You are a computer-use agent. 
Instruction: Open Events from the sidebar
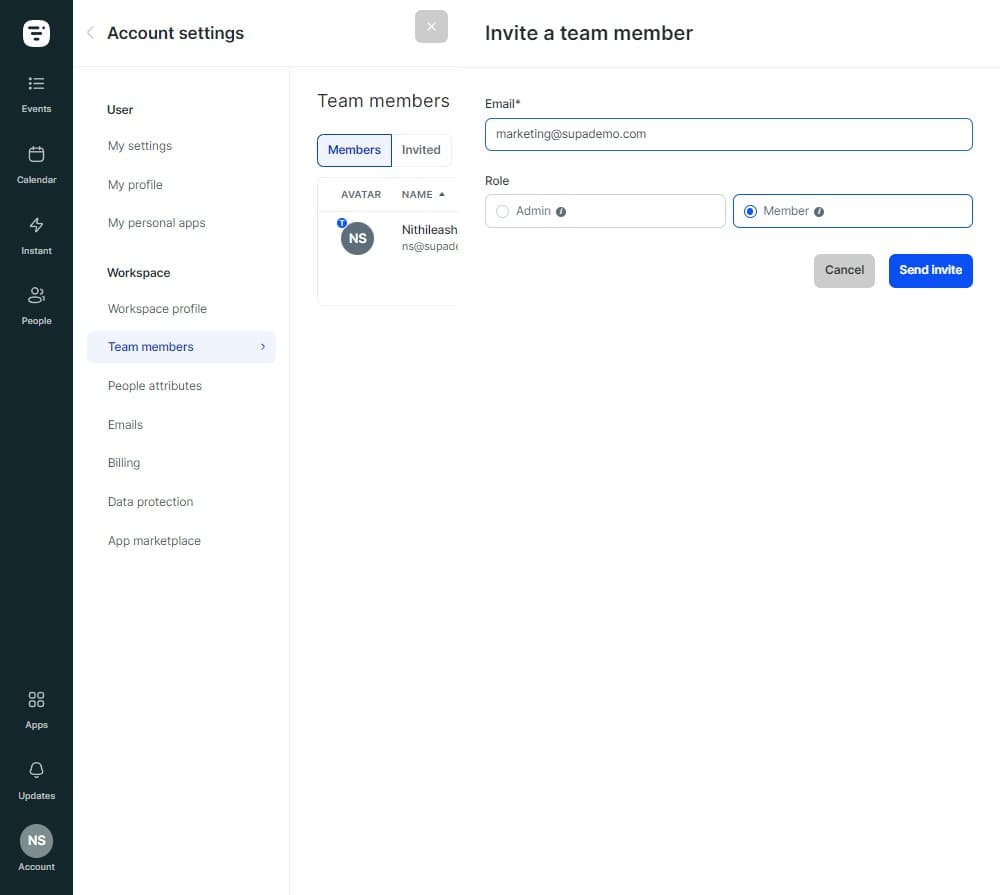(36, 92)
